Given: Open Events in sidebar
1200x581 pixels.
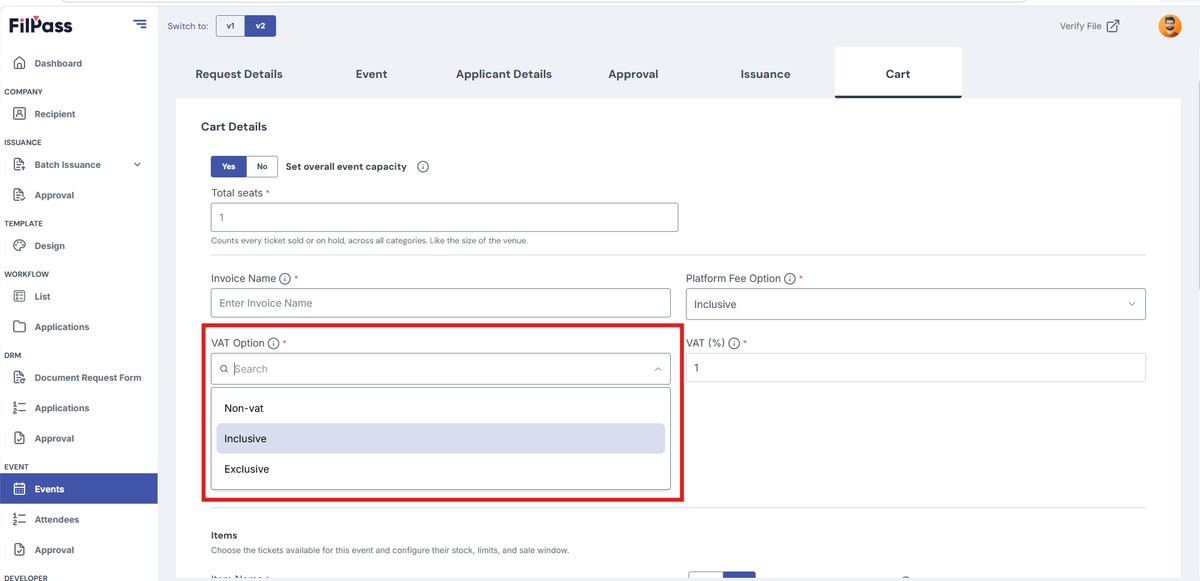Looking at the screenshot, I should pos(79,489).
